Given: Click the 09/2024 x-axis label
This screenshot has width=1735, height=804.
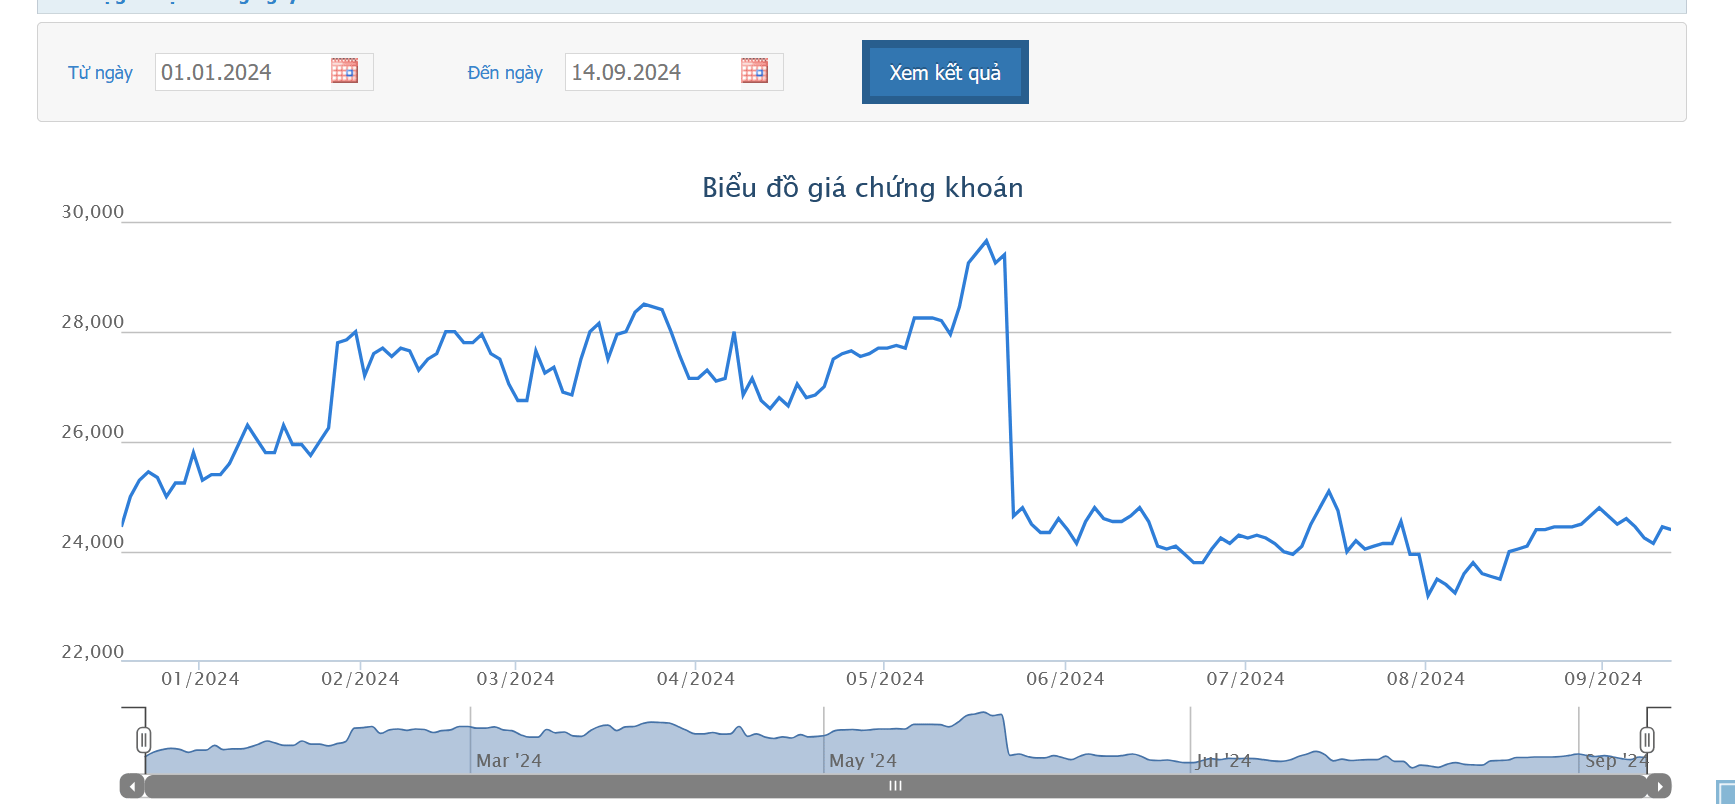Looking at the screenshot, I should pos(1603,679).
